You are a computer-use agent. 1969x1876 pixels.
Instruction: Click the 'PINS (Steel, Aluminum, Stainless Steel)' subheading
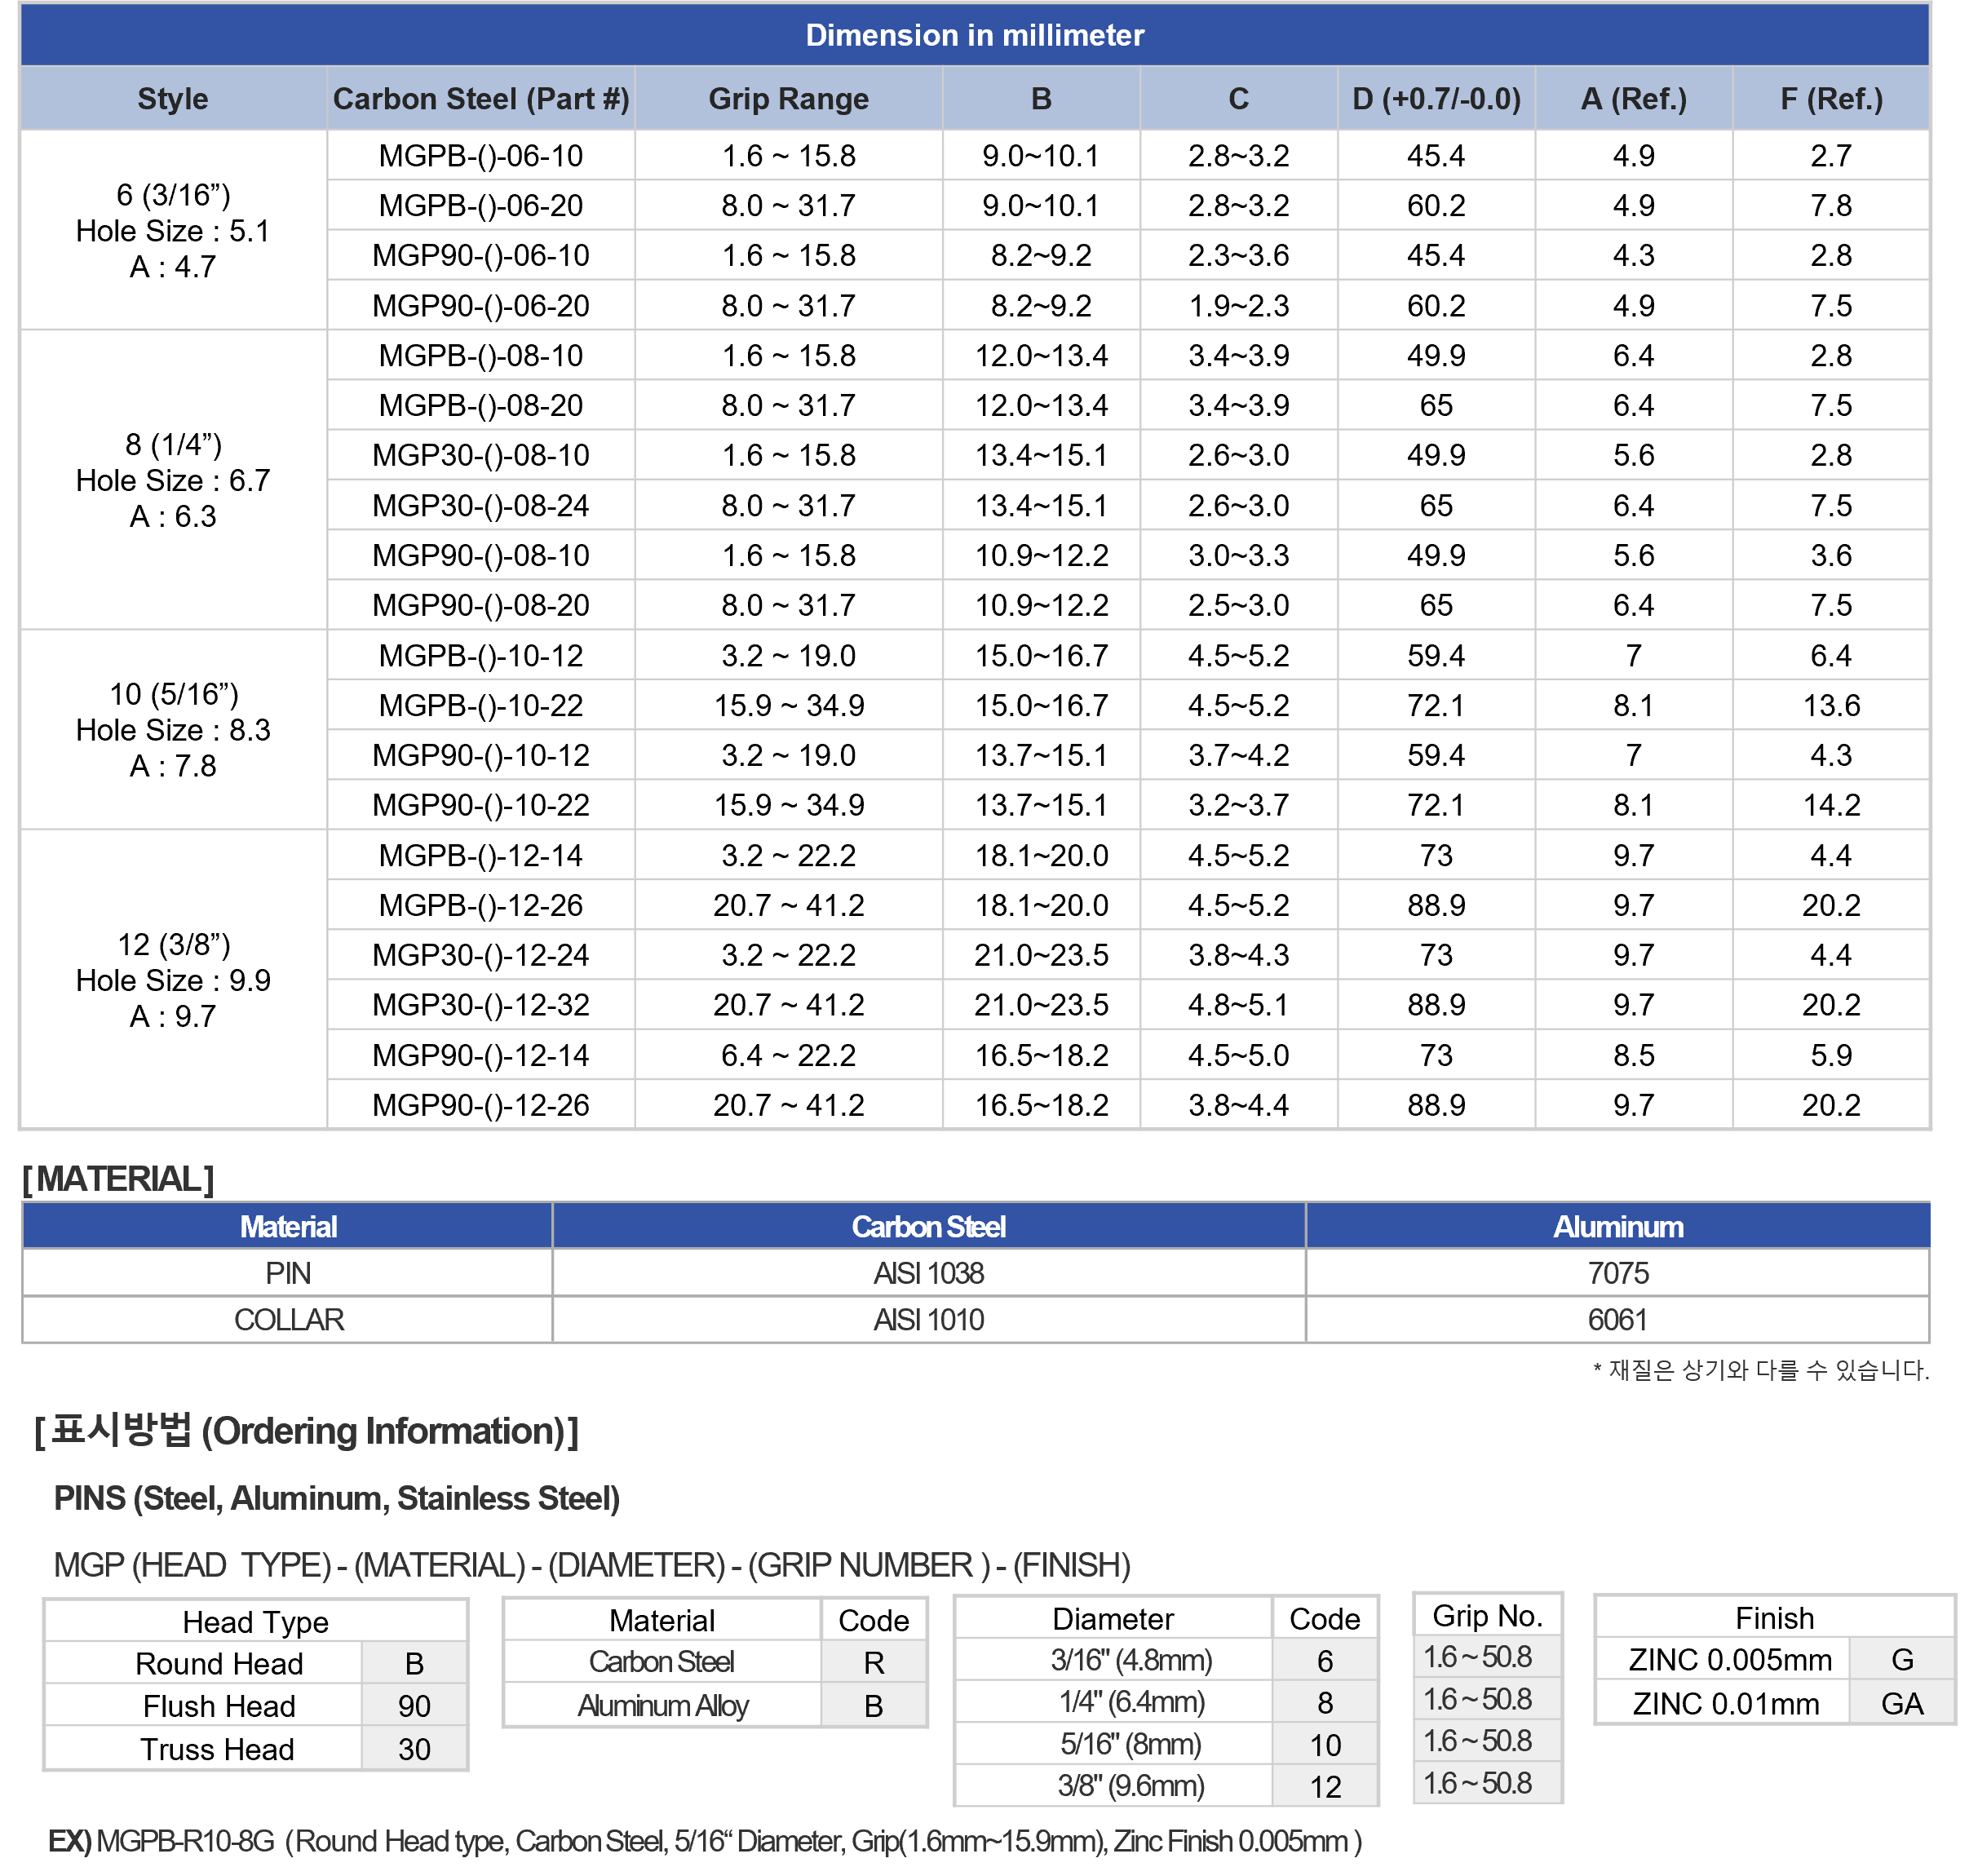[337, 1499]
